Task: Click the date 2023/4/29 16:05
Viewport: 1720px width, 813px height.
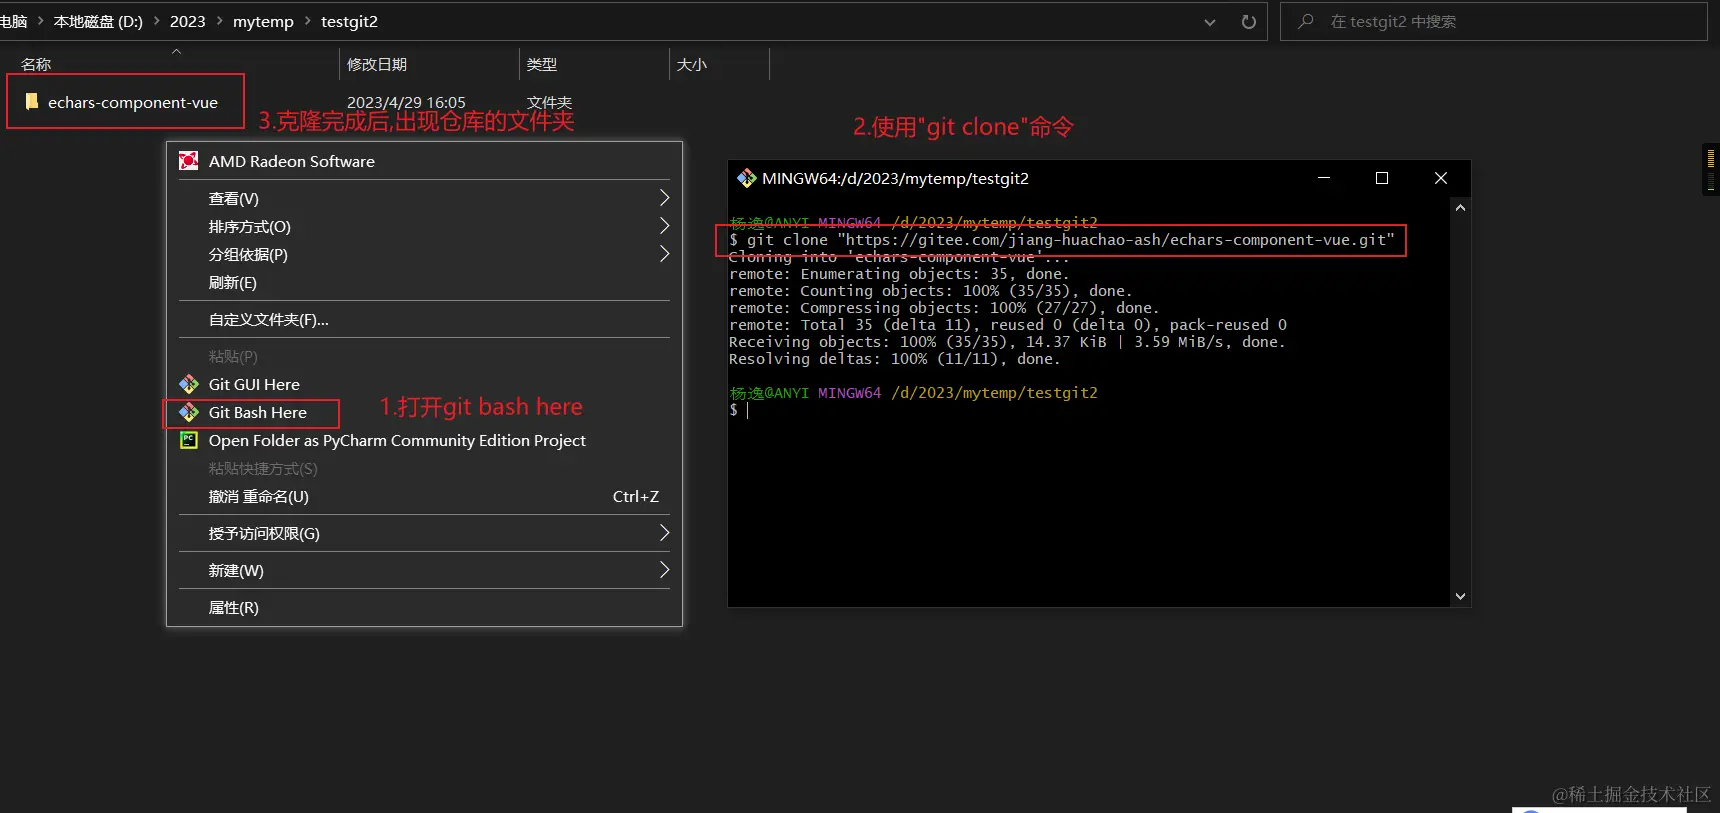Action: [x=406, y=102]
